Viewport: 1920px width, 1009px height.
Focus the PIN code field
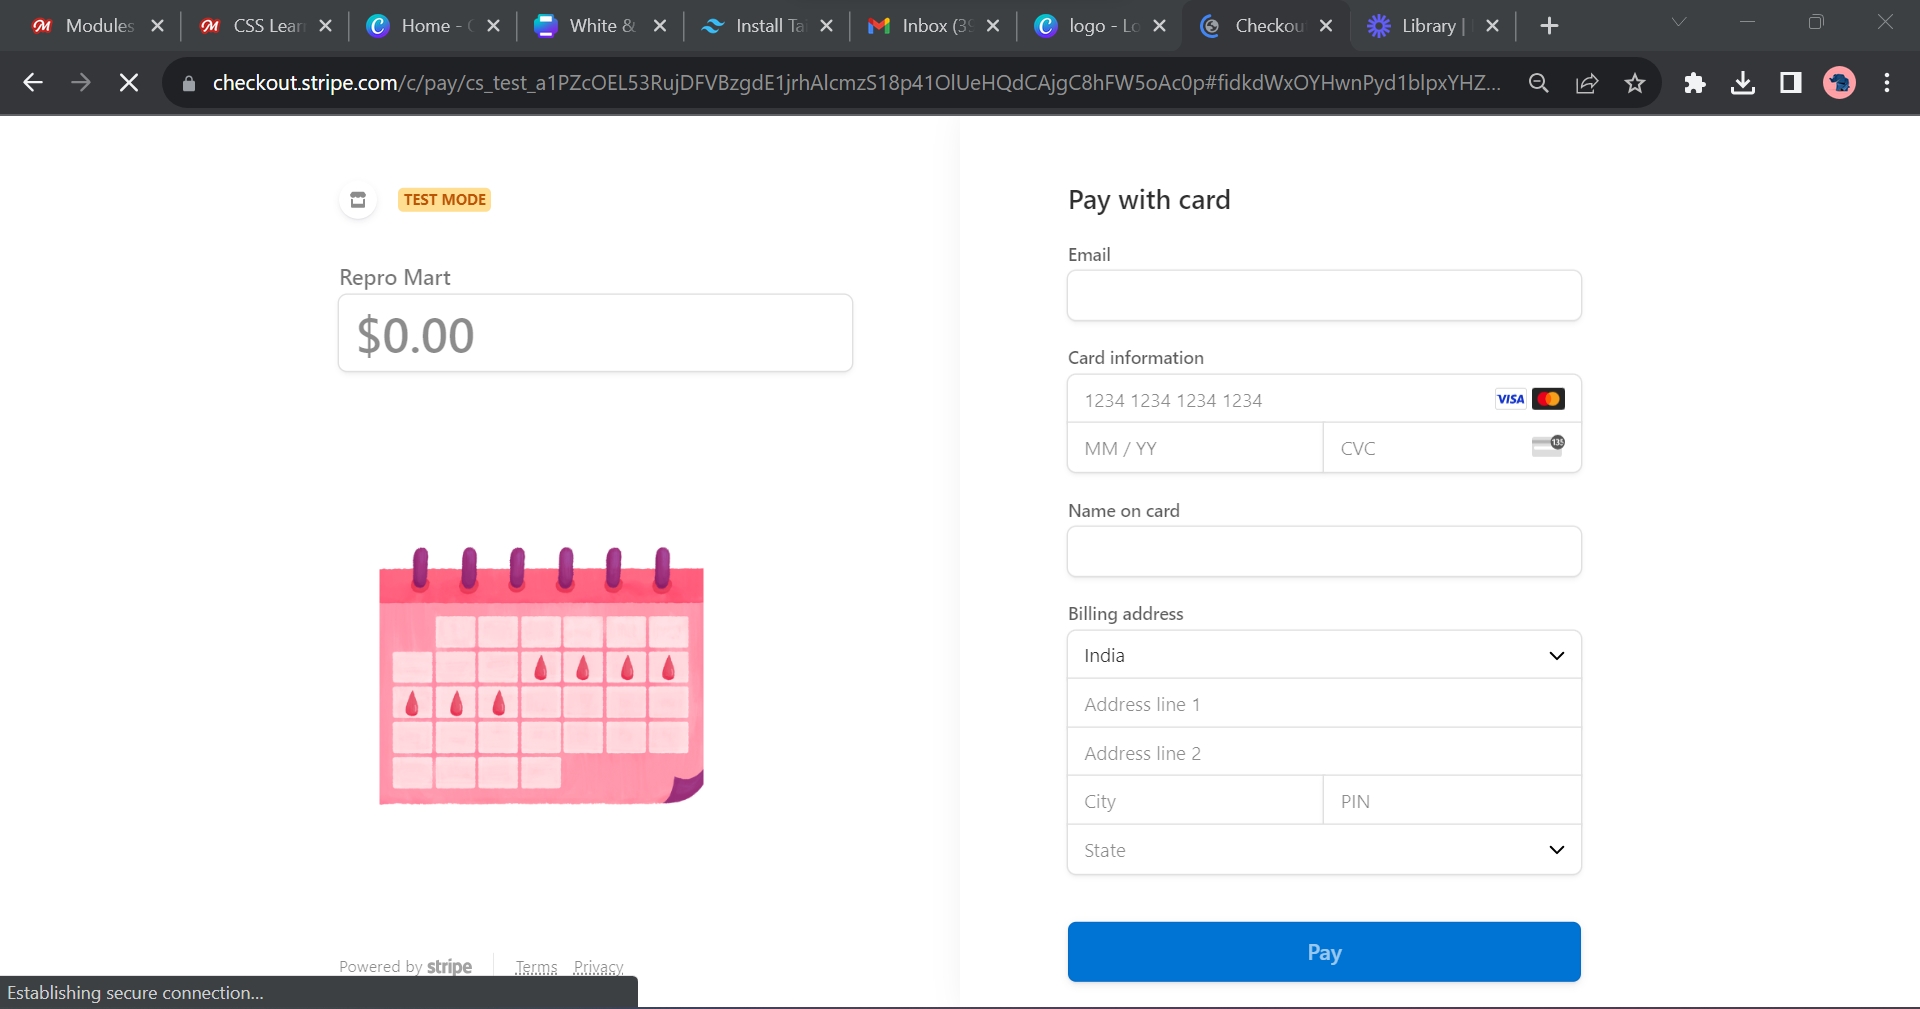click(1452, 801)
